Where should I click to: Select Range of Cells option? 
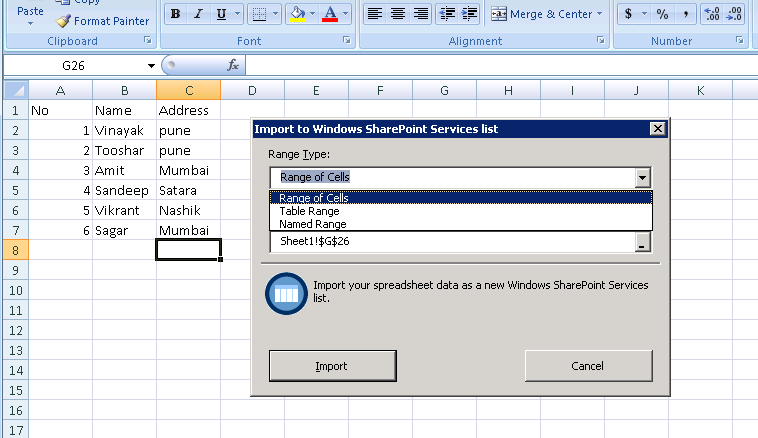[x=461, y=198]
